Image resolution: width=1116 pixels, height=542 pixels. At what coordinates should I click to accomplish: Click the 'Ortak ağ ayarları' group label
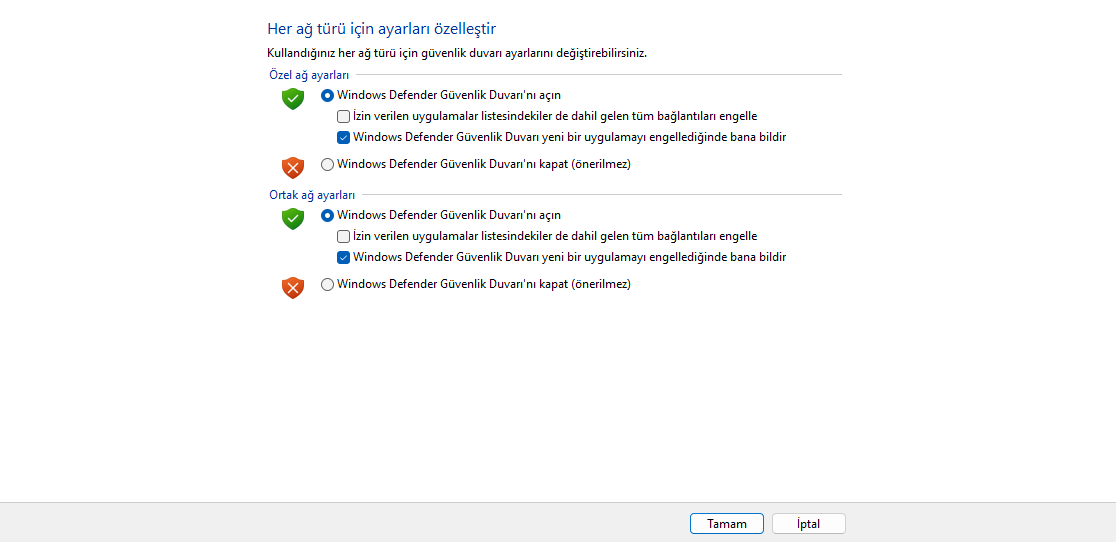pos(312,195)
